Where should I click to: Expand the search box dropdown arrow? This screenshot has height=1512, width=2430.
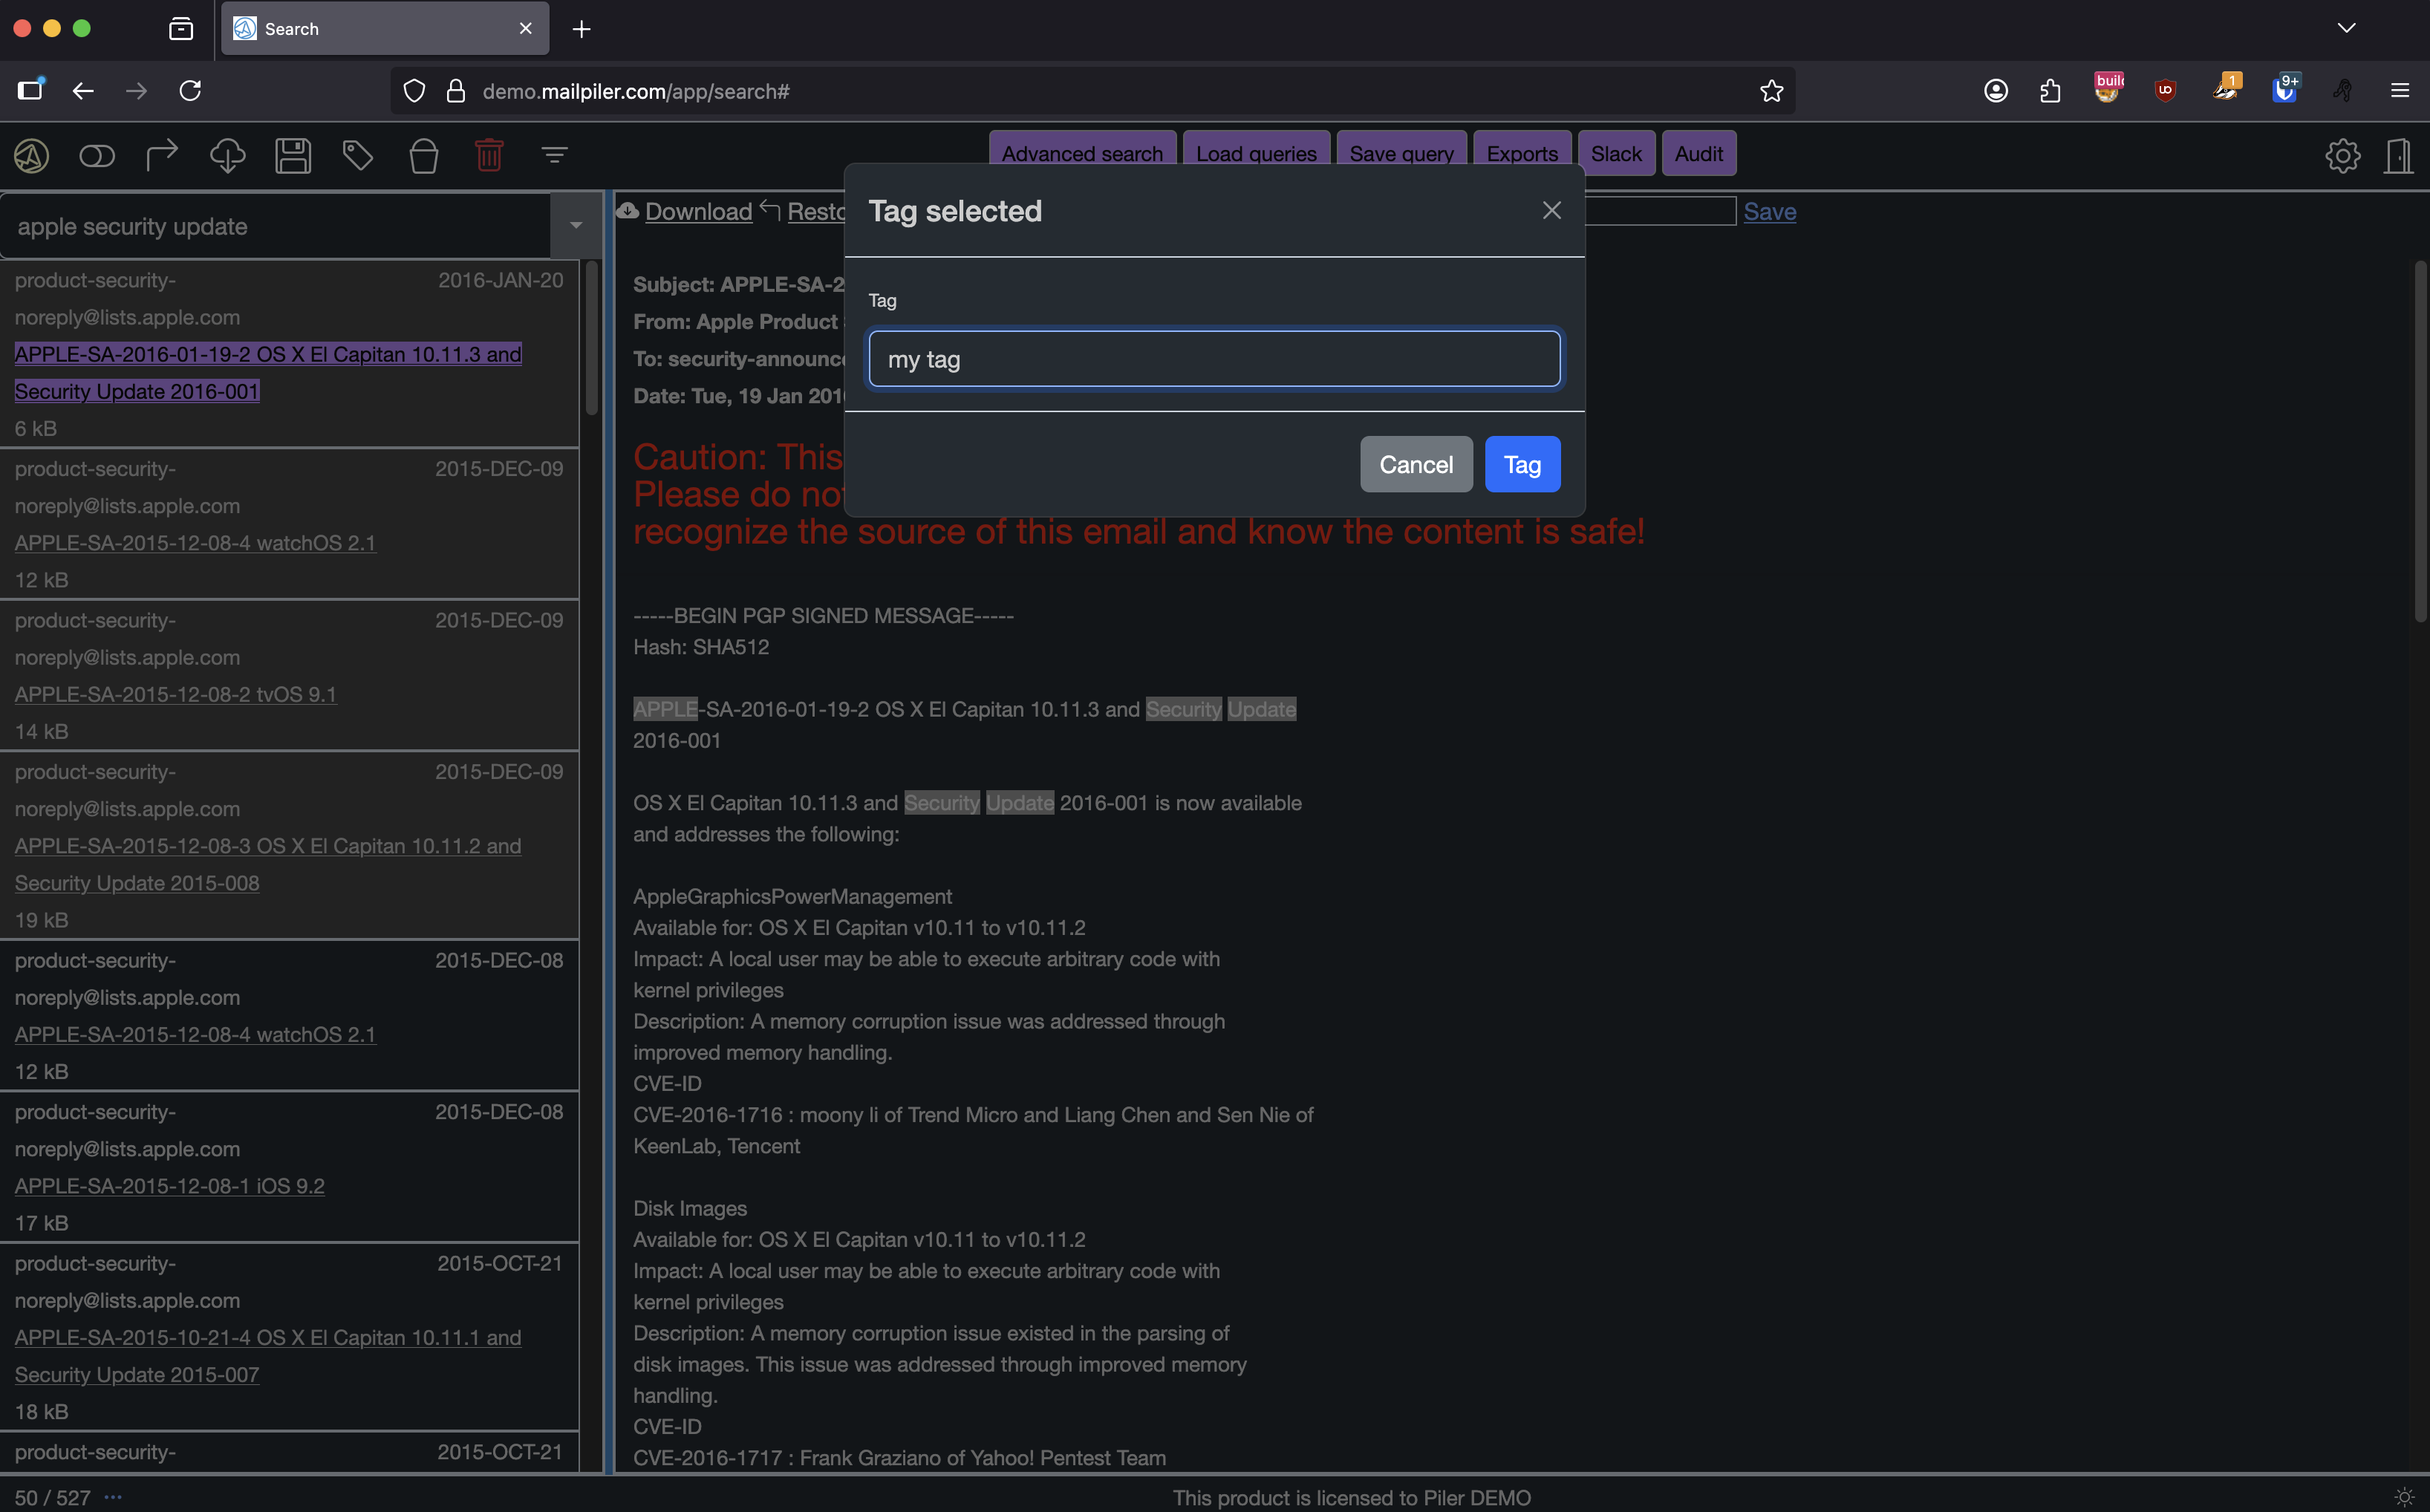[x=576, y=226]
